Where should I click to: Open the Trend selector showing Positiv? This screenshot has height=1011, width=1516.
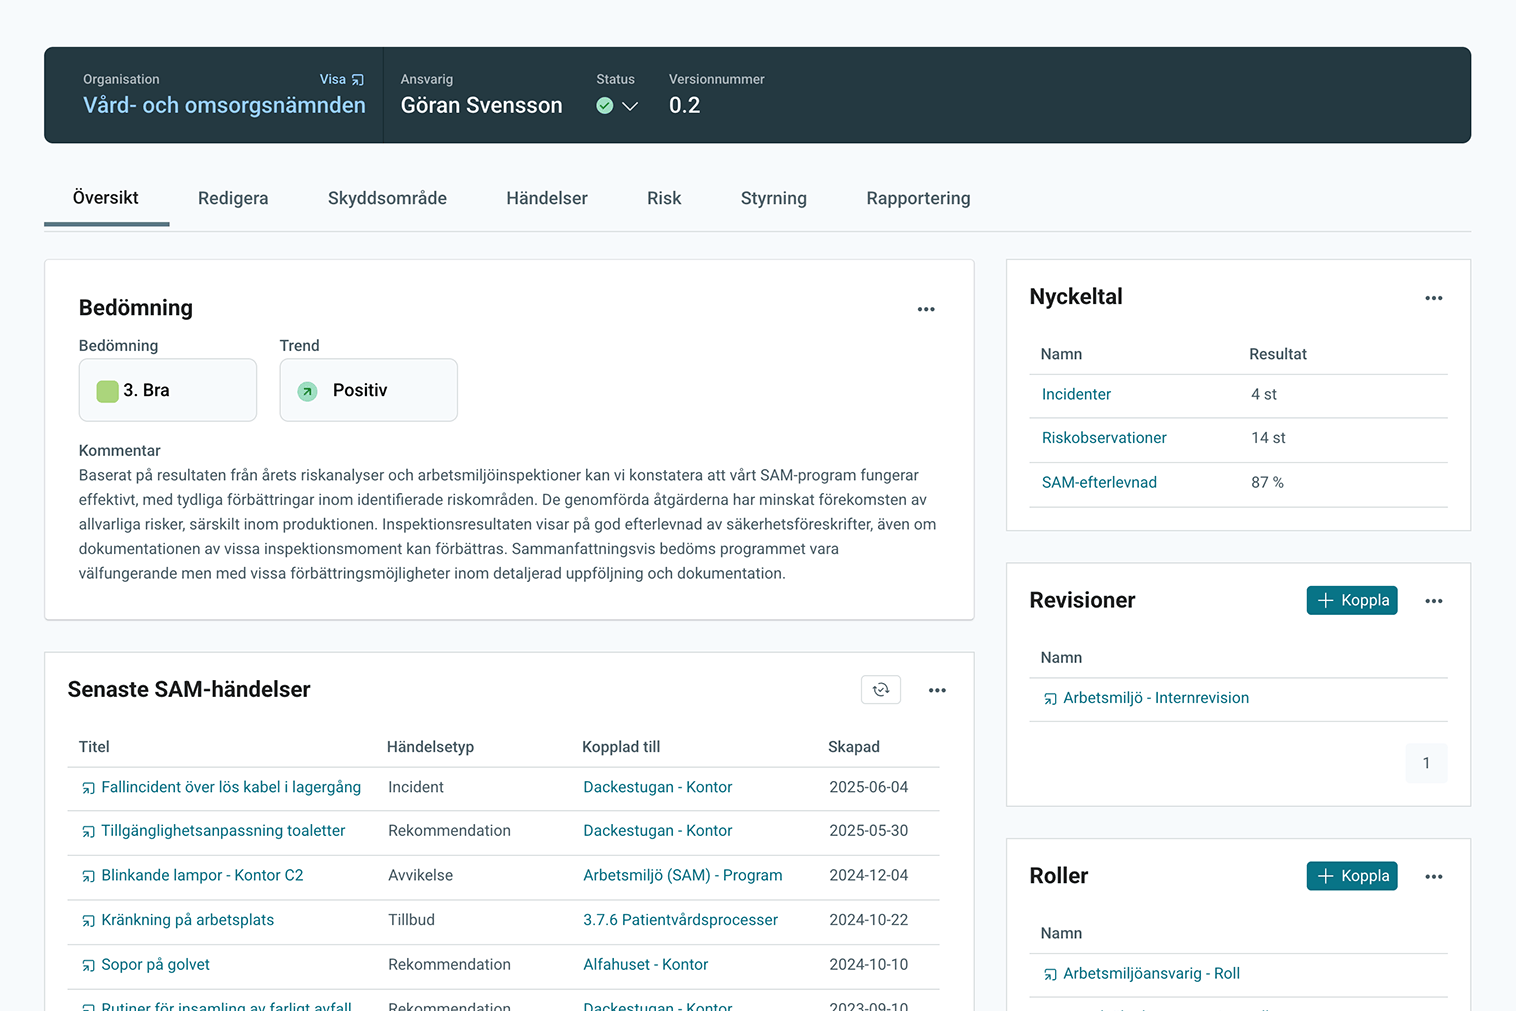coord(368,390)
